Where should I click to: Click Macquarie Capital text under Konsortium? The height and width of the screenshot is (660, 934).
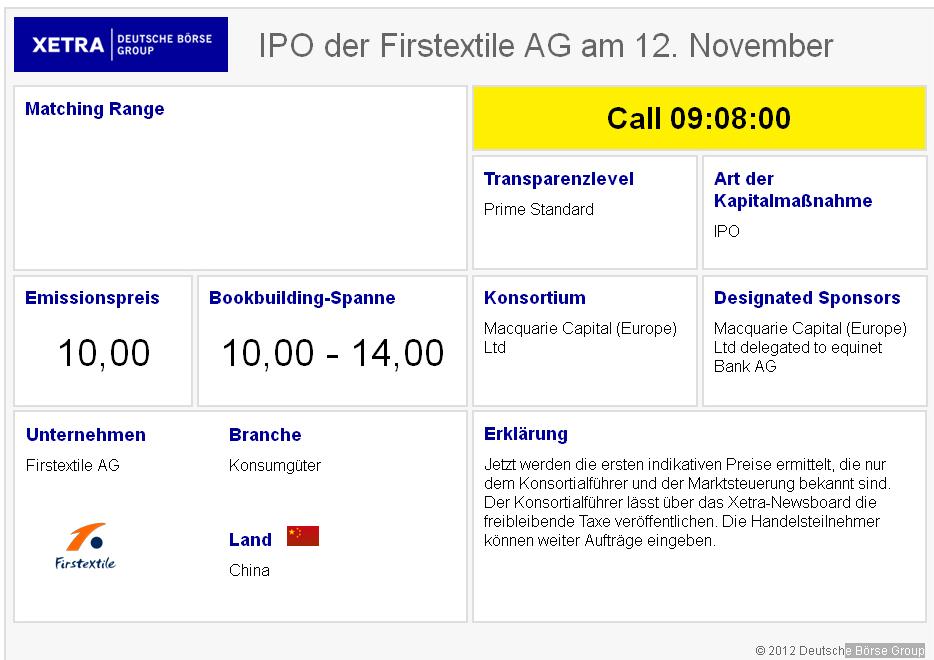tap(580, 337)
